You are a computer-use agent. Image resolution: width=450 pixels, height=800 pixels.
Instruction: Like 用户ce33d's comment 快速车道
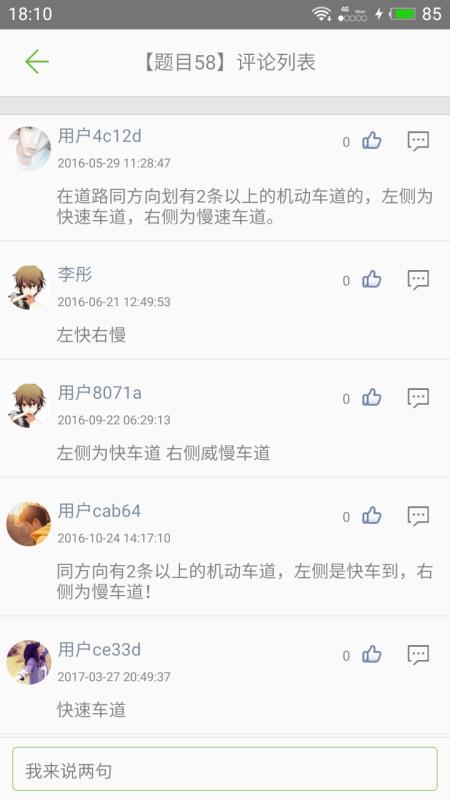[372, 654]
